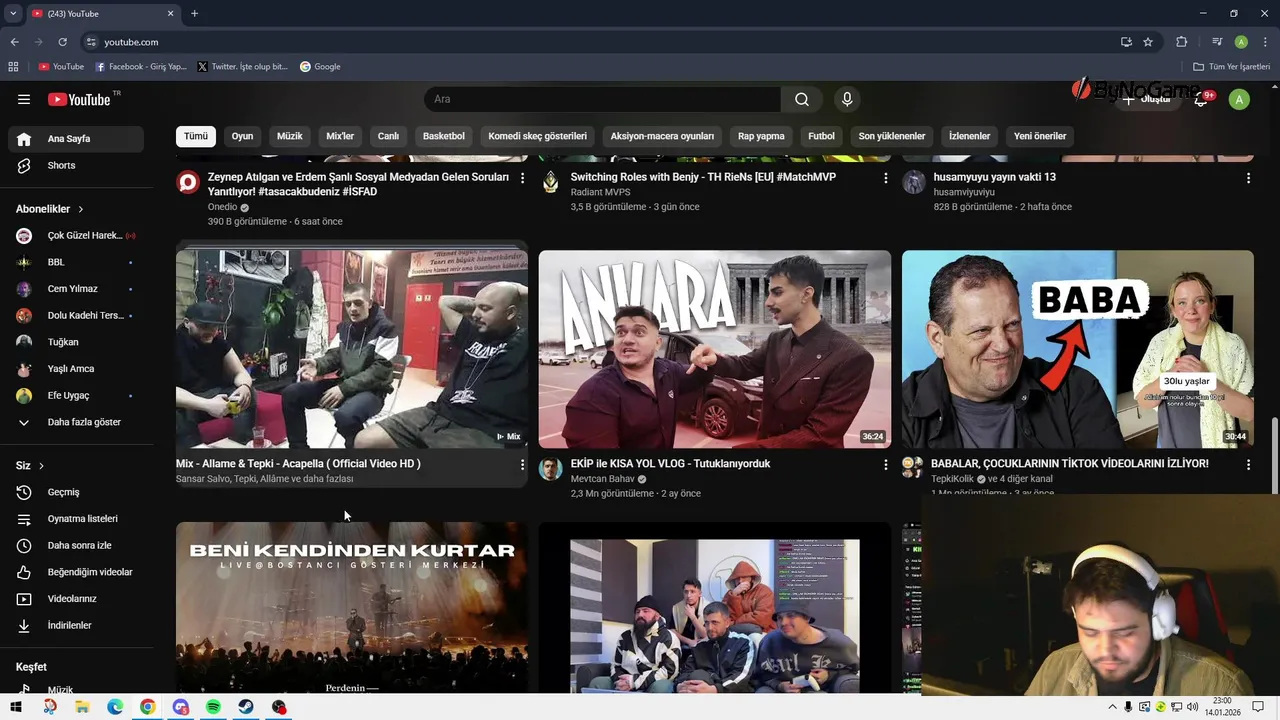
Task: Go to Ana Sayfa in sidebar
Action: [x=76, y=139]
